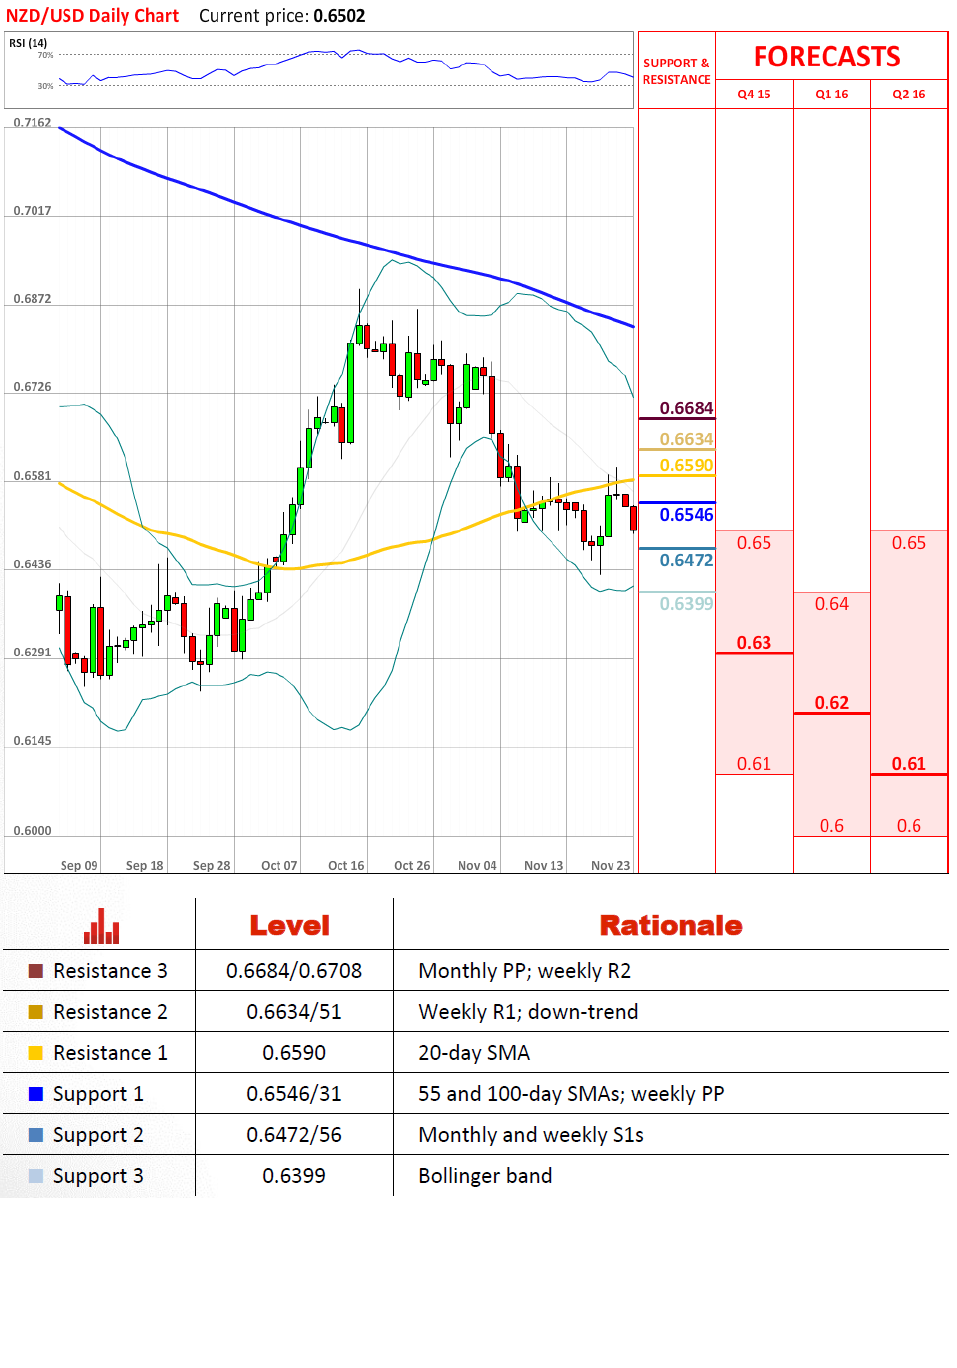
Task: Click the Support 1 blue swatch
Action: coord(36,1094)
